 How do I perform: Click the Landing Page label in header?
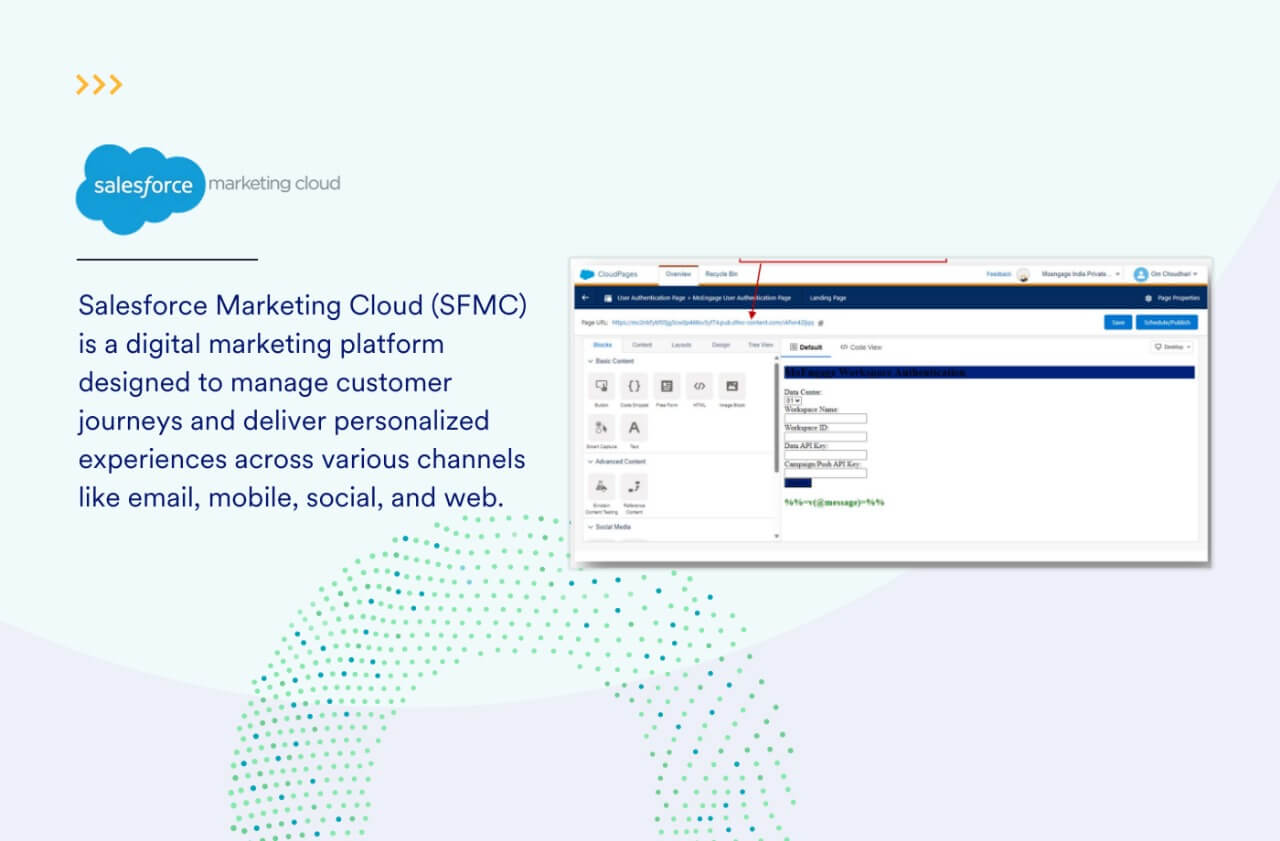[828, 298]
